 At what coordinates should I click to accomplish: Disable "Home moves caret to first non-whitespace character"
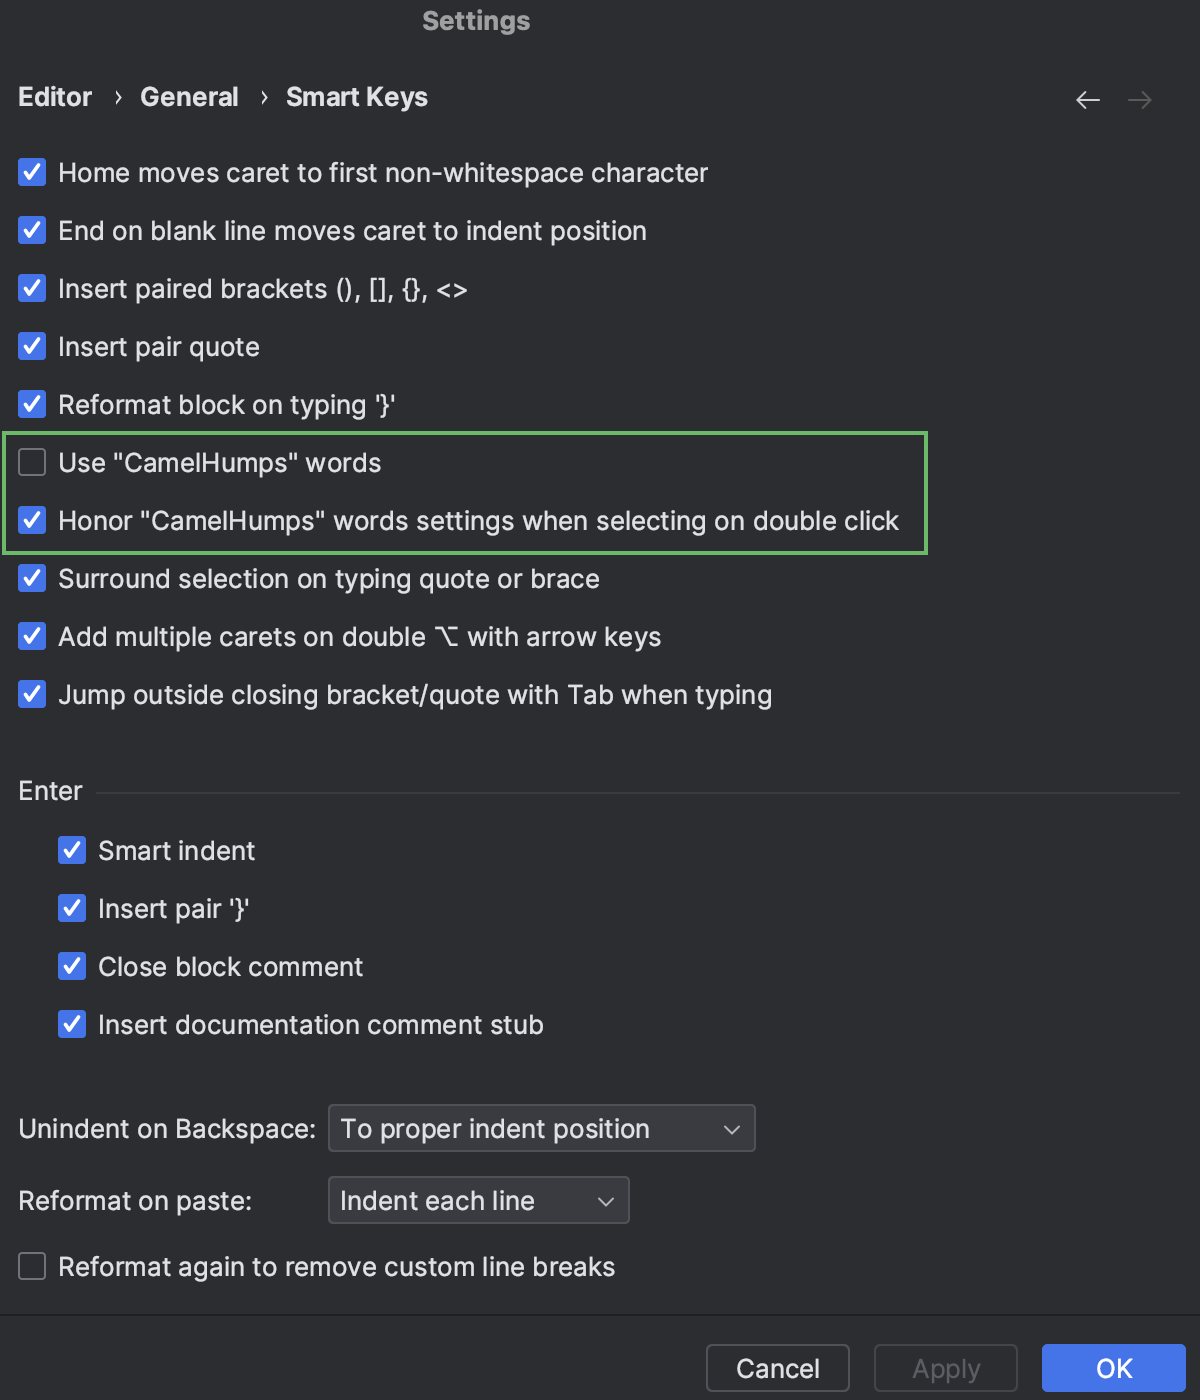coord(32,172)
